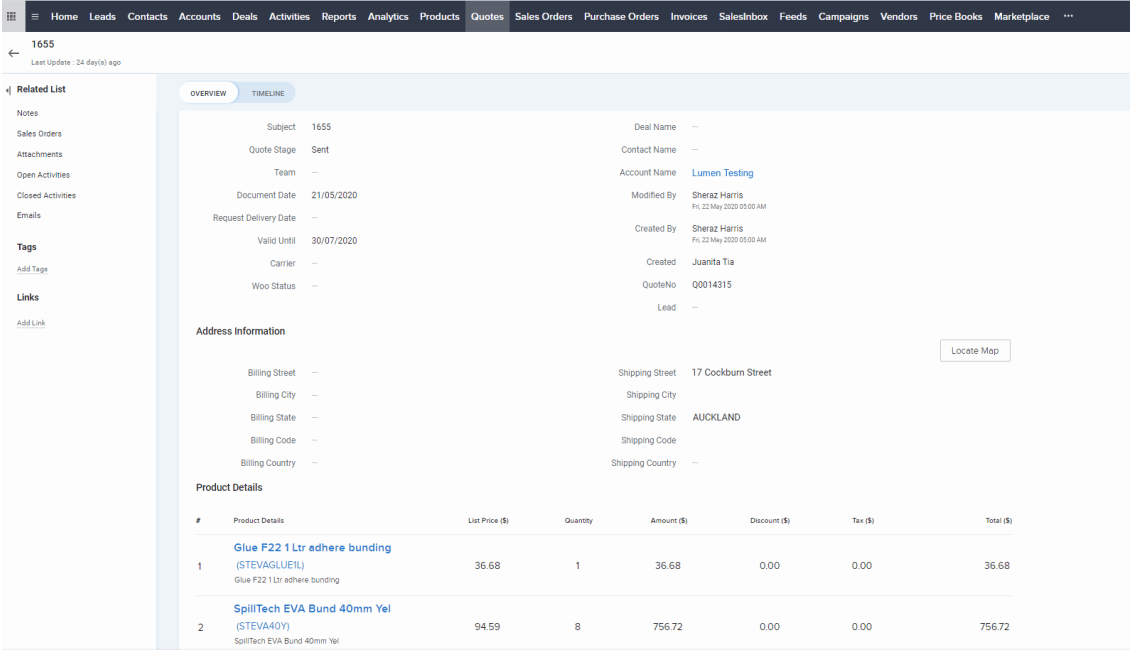Open the more modules ellipsis menu
The width and height of the screenshot is (1136, 656).
tap(1069, 16)
